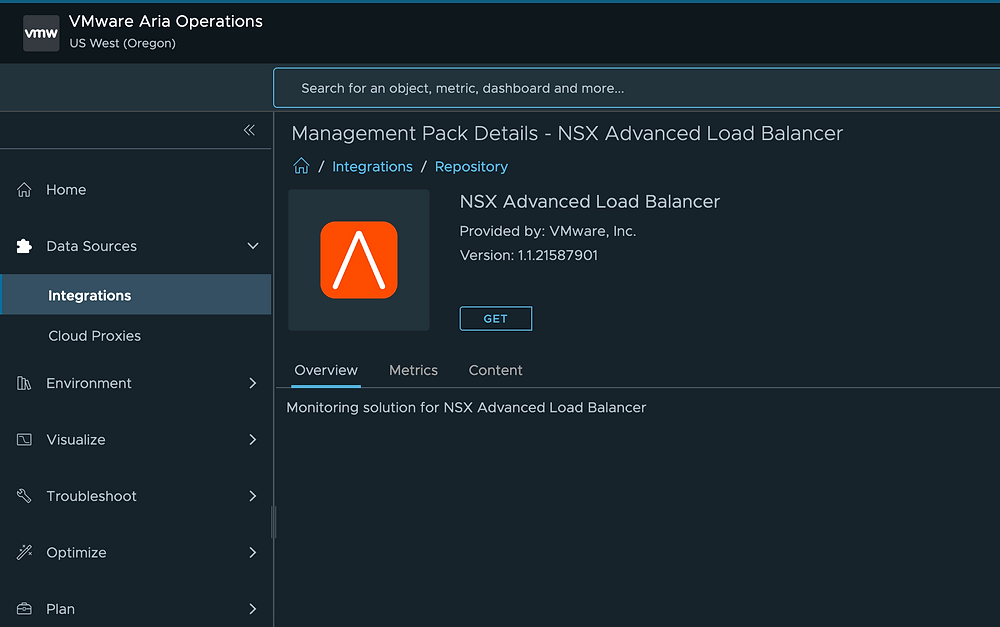
Task: Click the Management Pack Details page heading
Action: (x=567, y=133)
